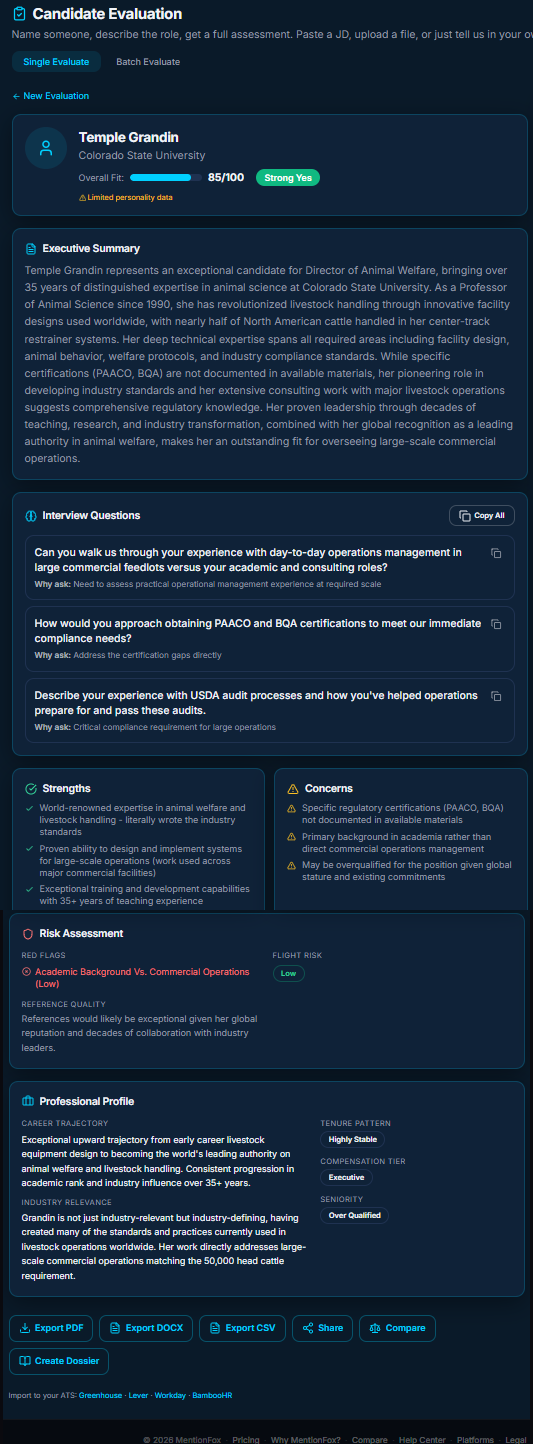Viewport: 533px width, 1444px height.
Task: Open the Compare candidates button
Action: click(397, 1328)
